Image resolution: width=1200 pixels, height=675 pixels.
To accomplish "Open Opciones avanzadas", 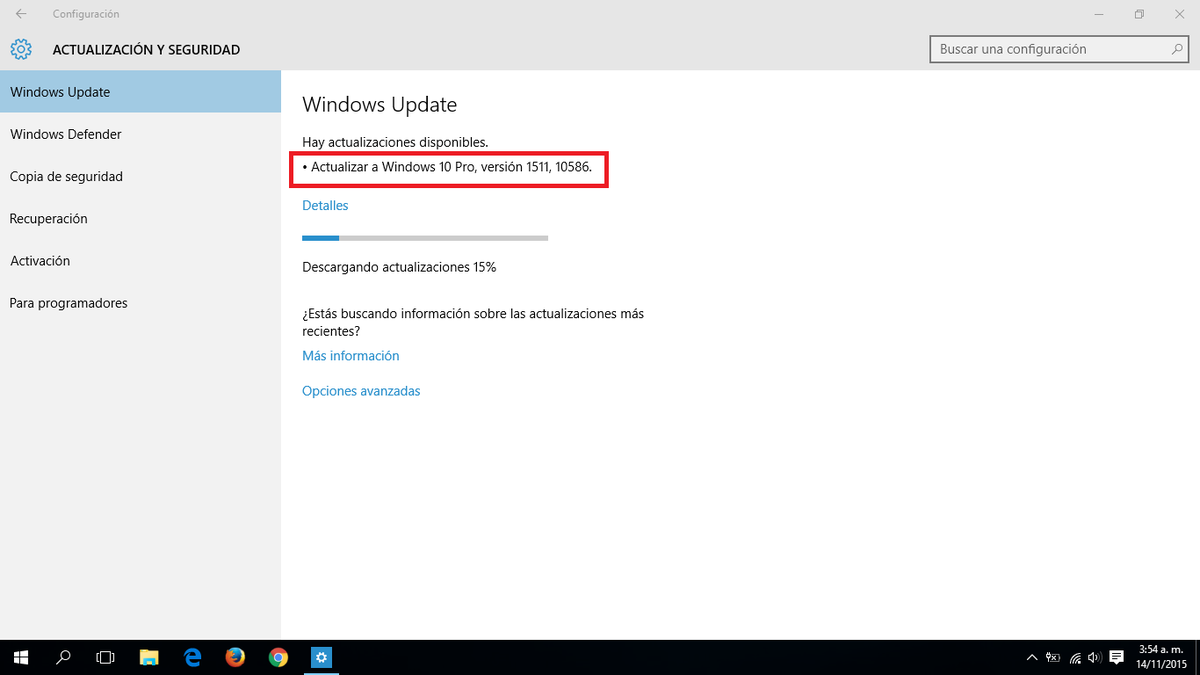I will point(361,390).
